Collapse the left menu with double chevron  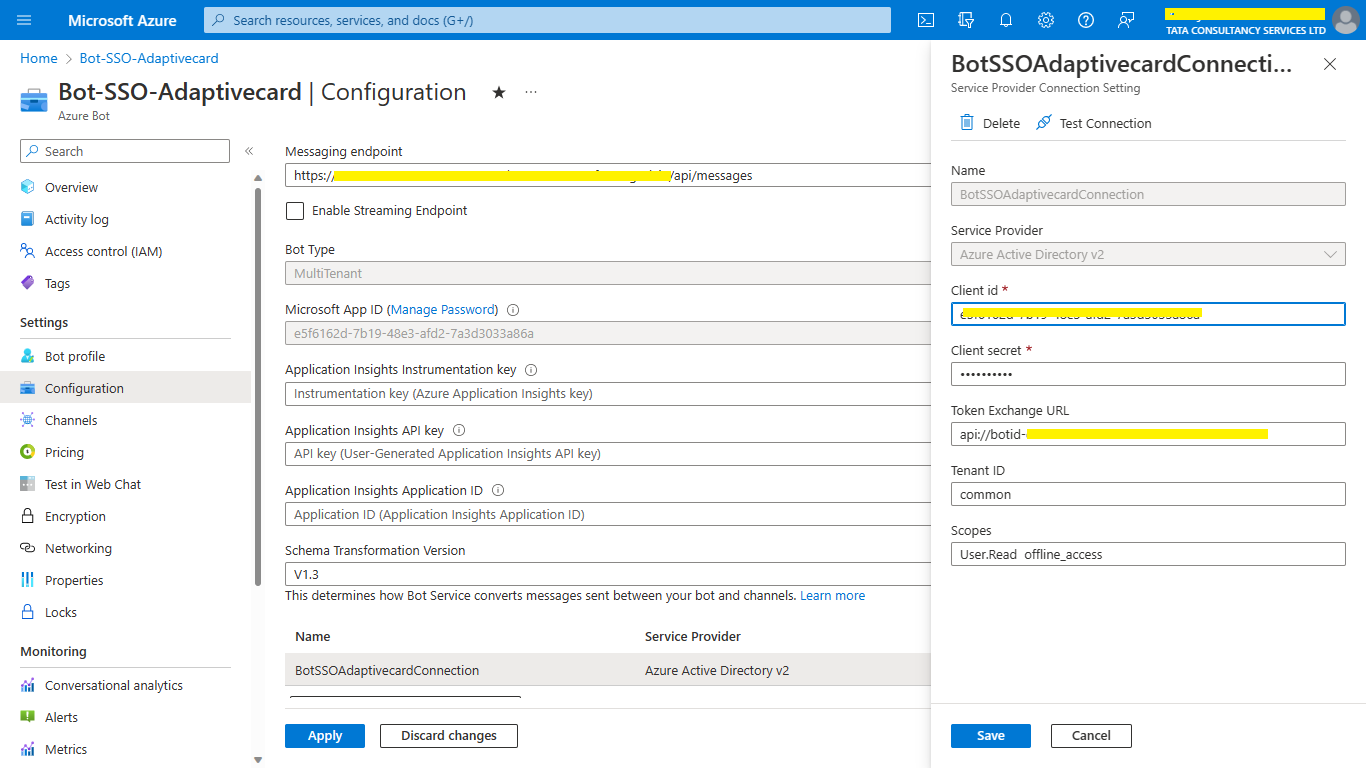tap(249, 151)
